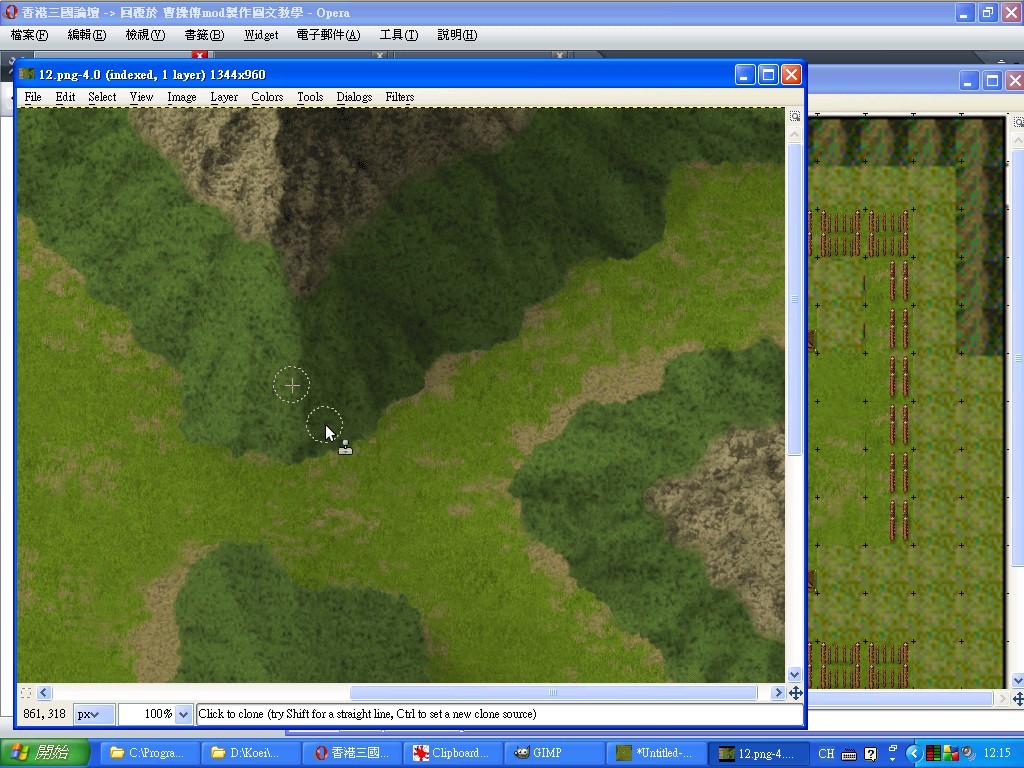Switch to the GIMP taskbar button

pyautogui.click(x=552, y=753)
